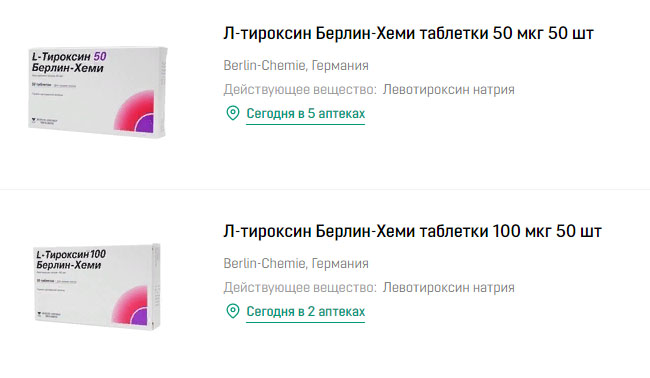The image size is (650, 378).
Task: Click the L-Тироксин 100 package image
Action: [97, 287]
